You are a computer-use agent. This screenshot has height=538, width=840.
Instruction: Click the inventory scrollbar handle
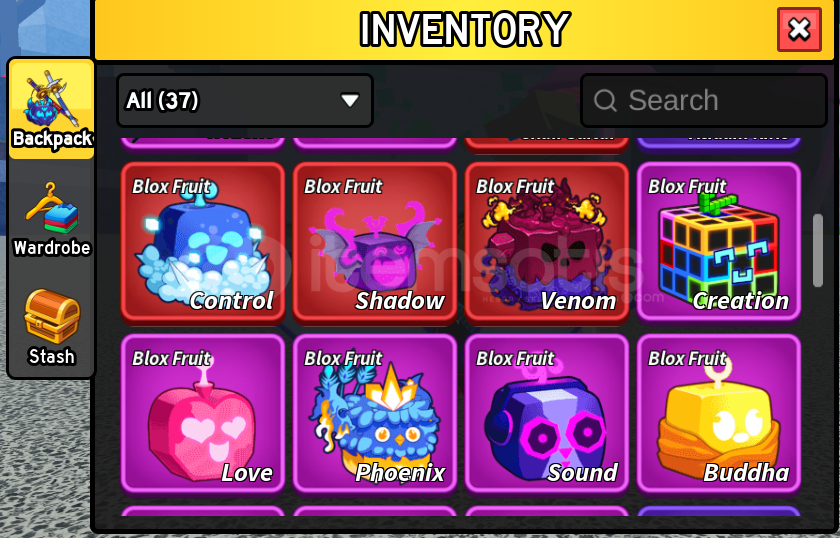click(x=818, y=251)
